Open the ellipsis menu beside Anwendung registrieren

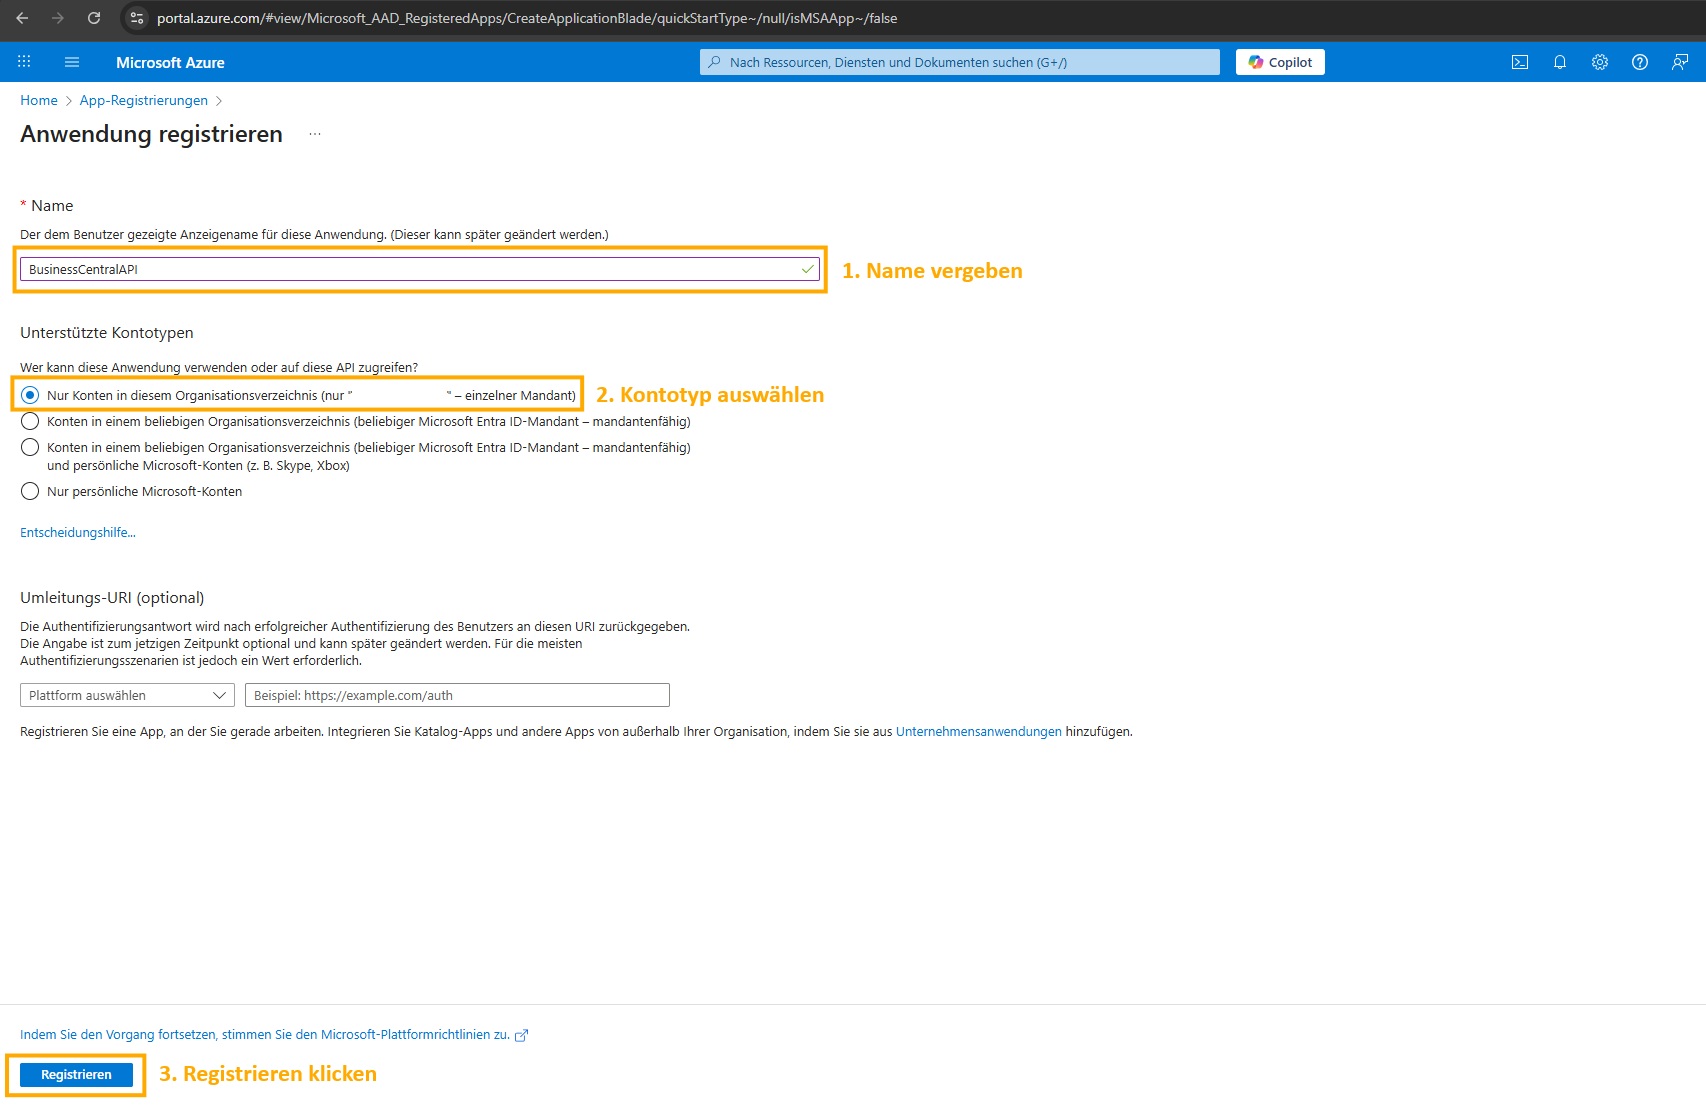(x=315, y=134)
